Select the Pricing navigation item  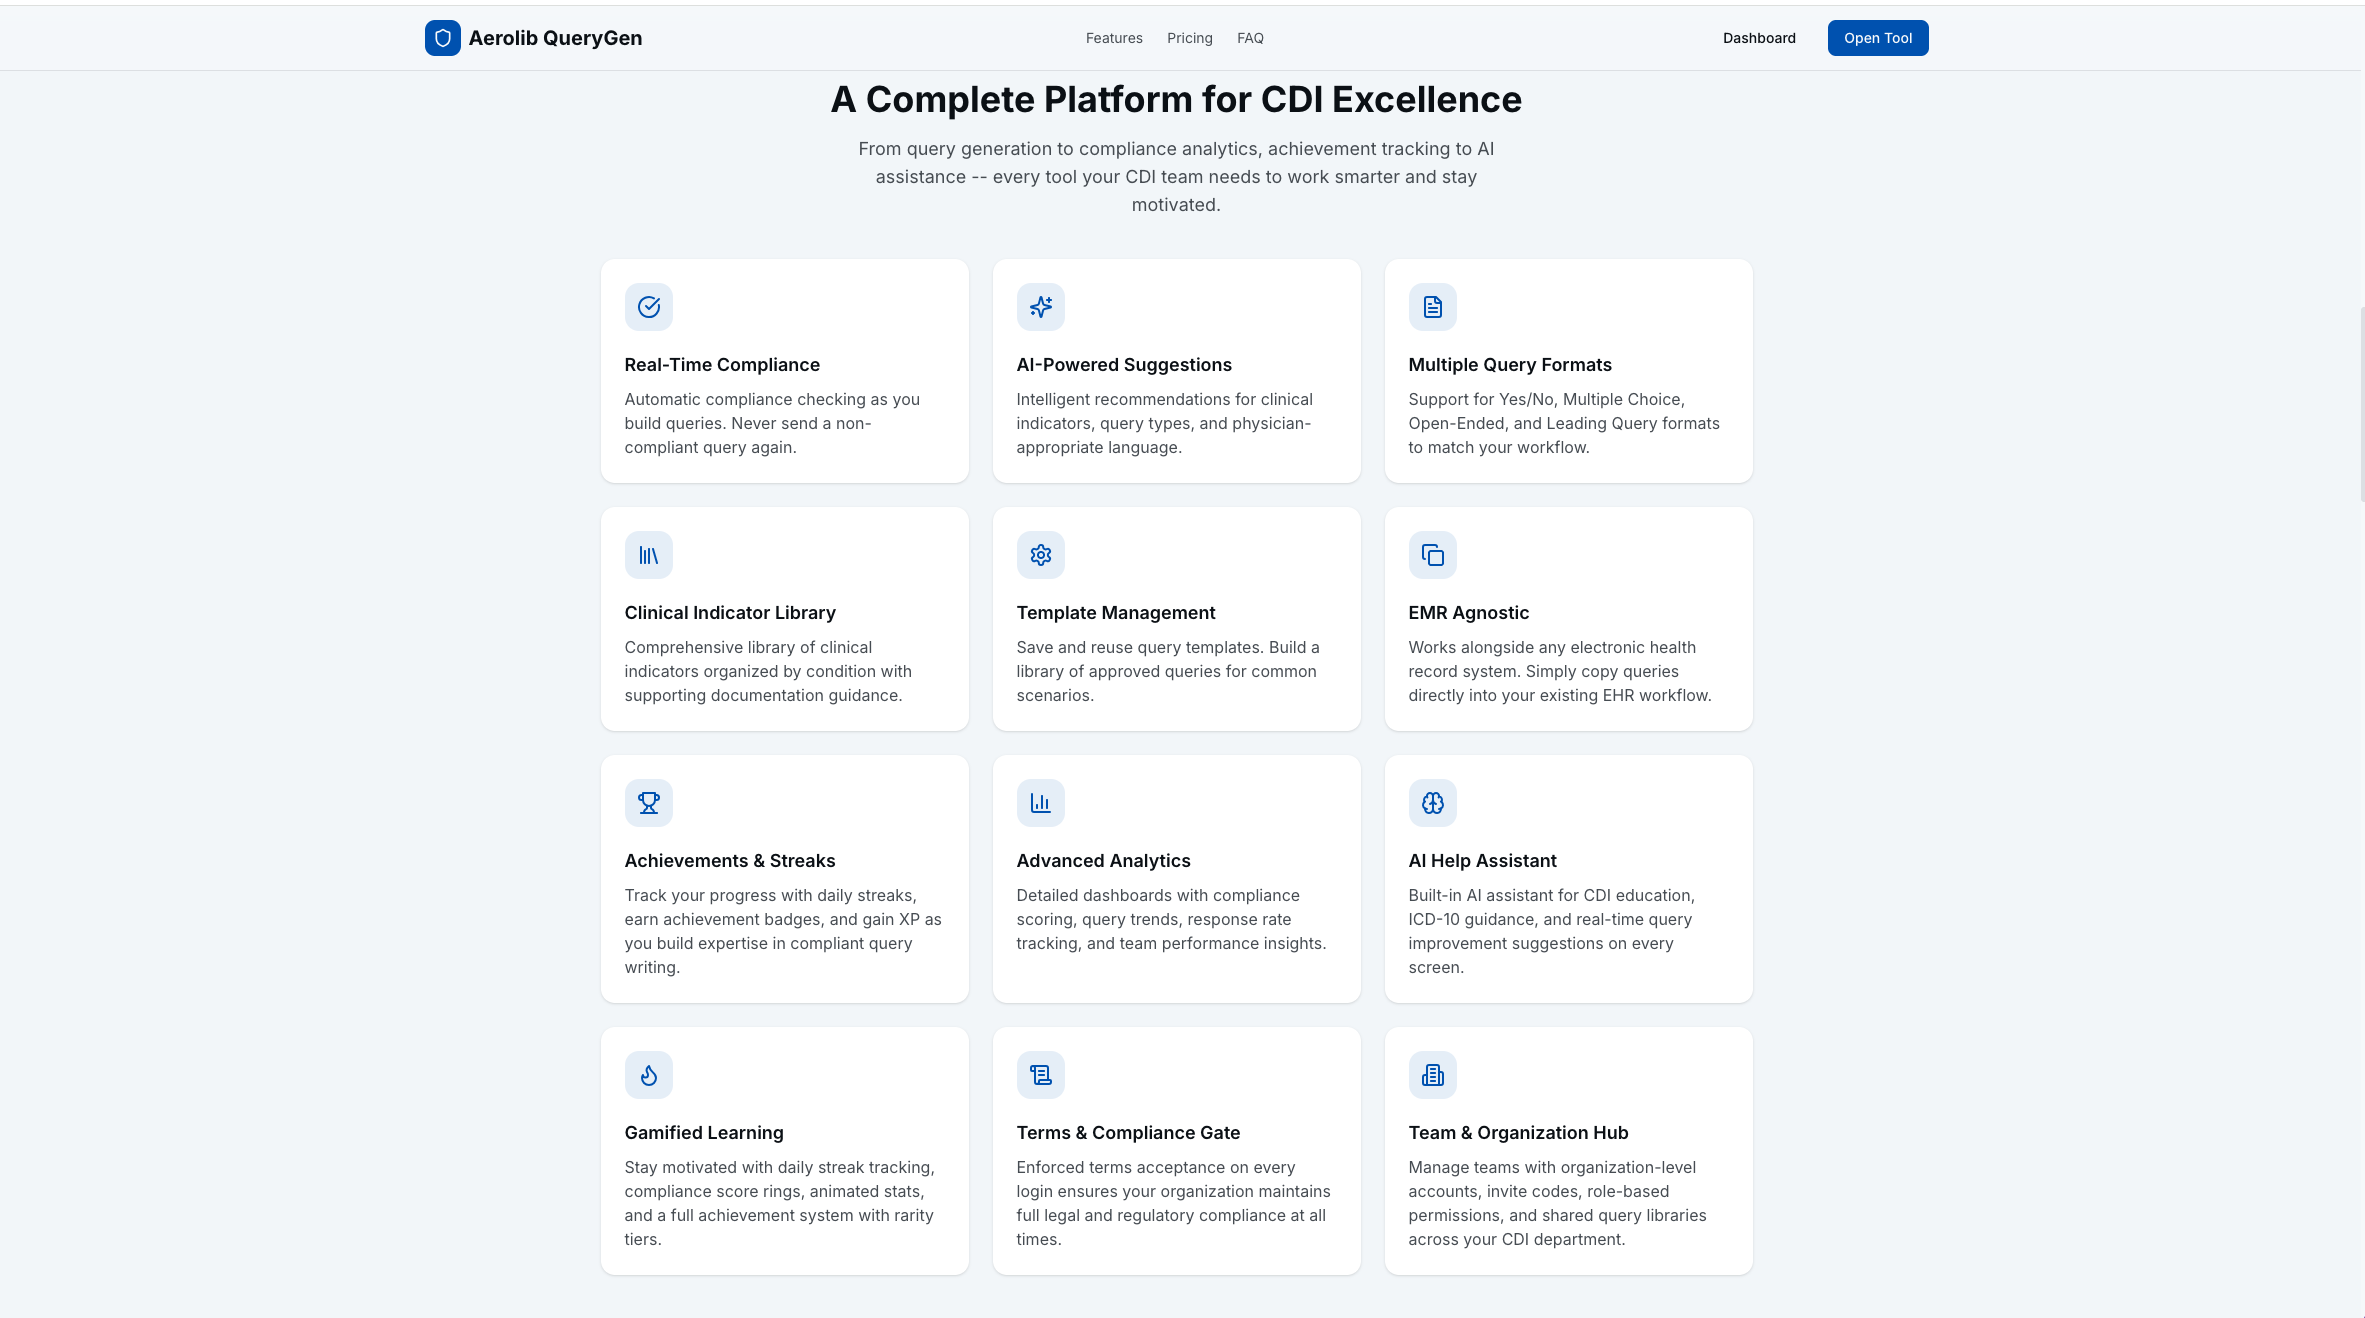pyautogui.click(x=1189, y=38)
